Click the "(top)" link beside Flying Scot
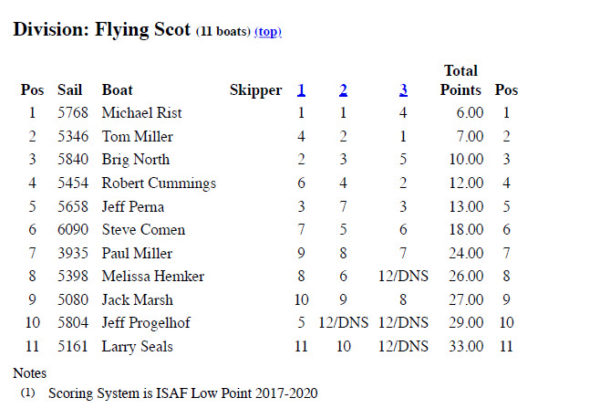 coord(268,32)
